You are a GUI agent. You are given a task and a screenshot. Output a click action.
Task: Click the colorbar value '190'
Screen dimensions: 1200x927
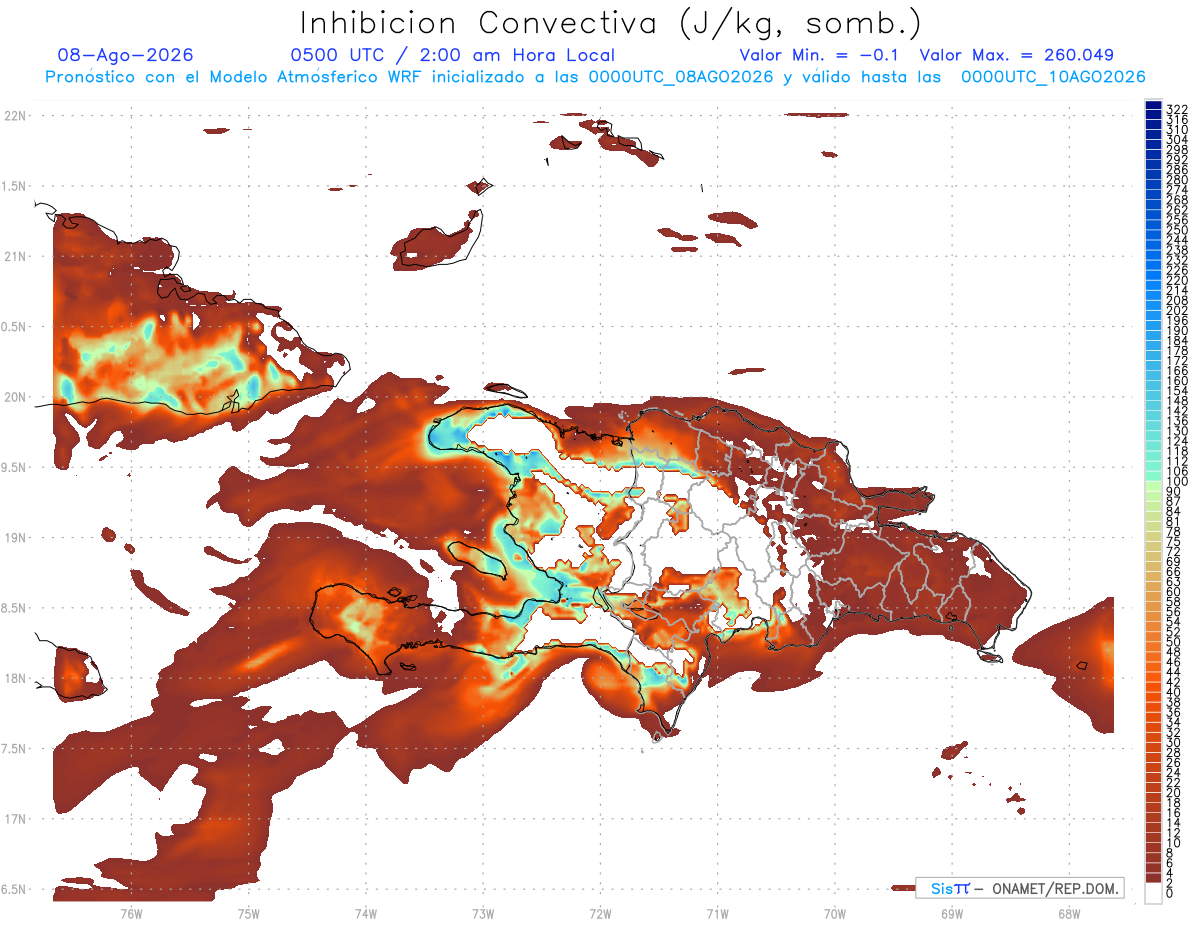point(1177,330)
